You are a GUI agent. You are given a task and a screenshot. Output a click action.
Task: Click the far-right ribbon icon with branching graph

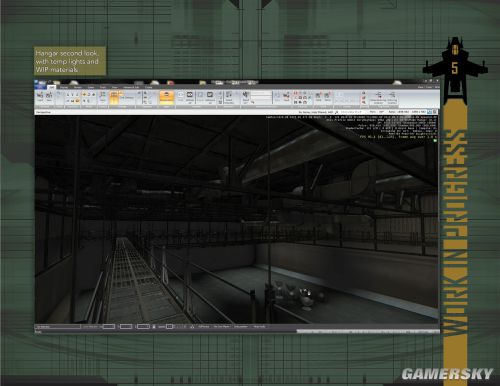(x=392, y=97)
